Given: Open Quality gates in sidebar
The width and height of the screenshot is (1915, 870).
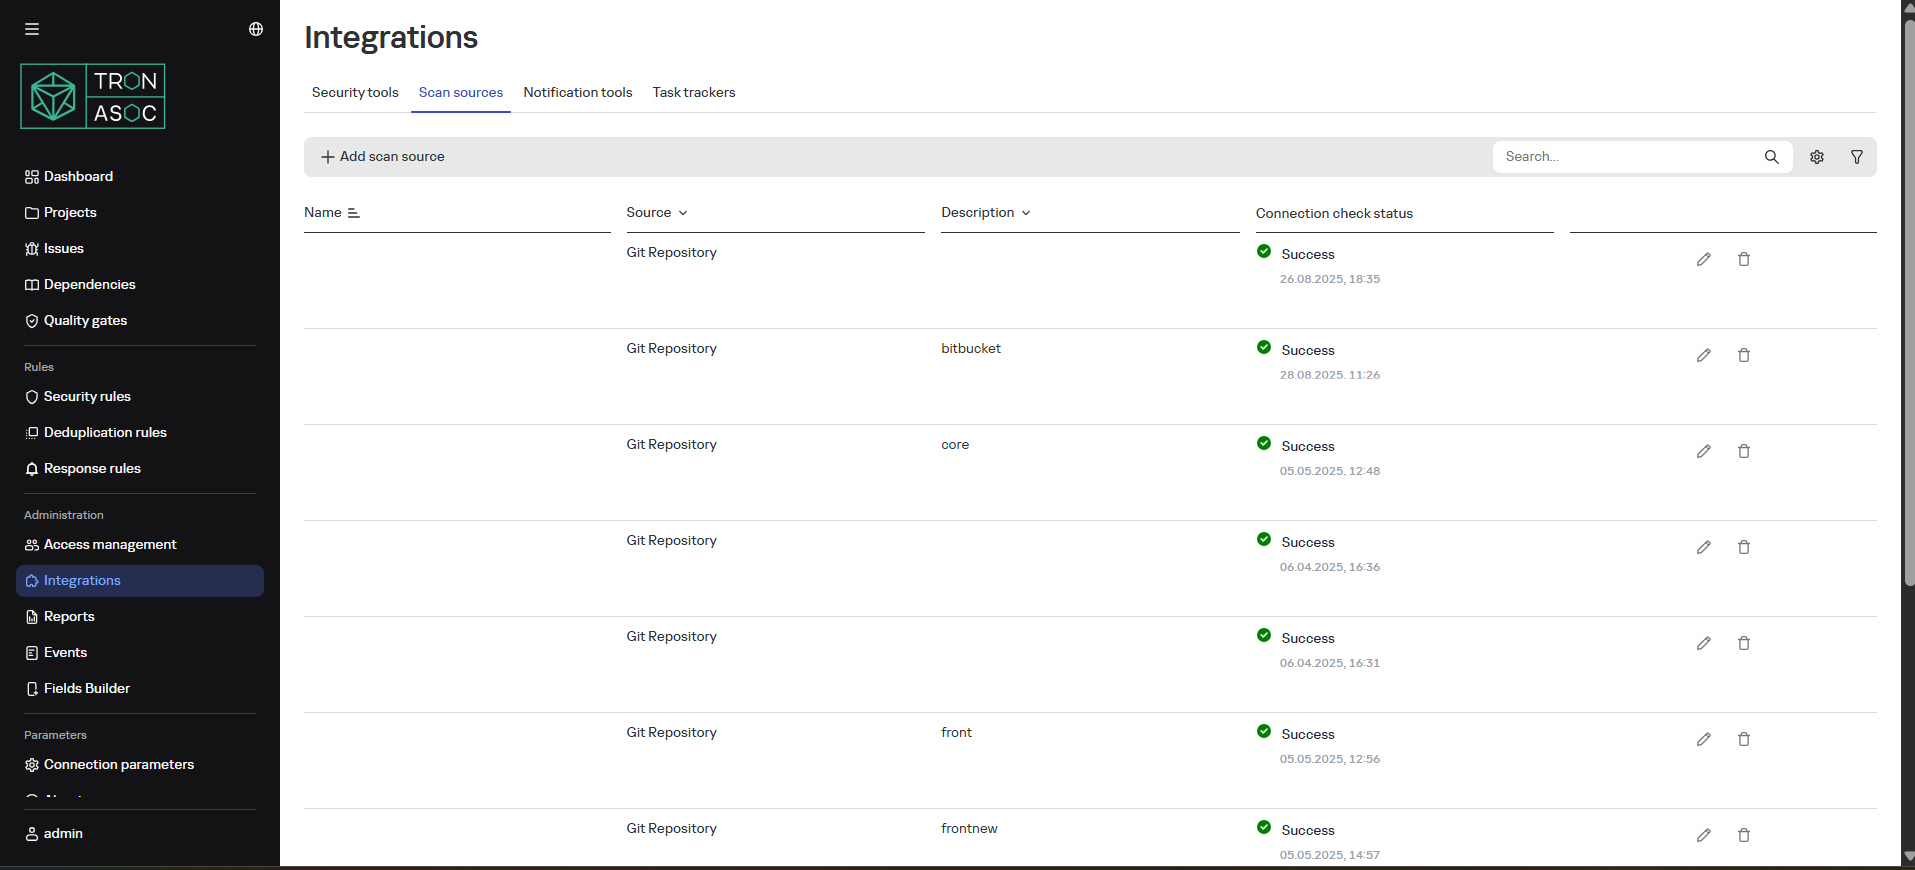Looking at the screenshot, I should pos(85,321).
